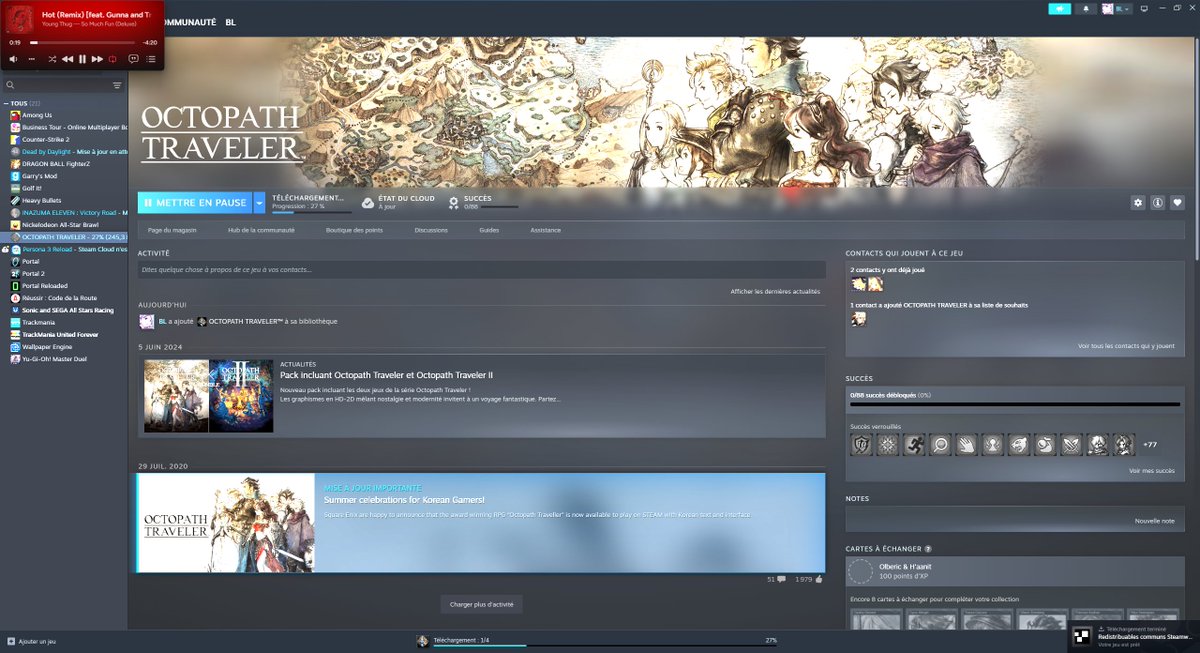
Task: Like the update with thumbs-up icon
Action: (819, 579)
